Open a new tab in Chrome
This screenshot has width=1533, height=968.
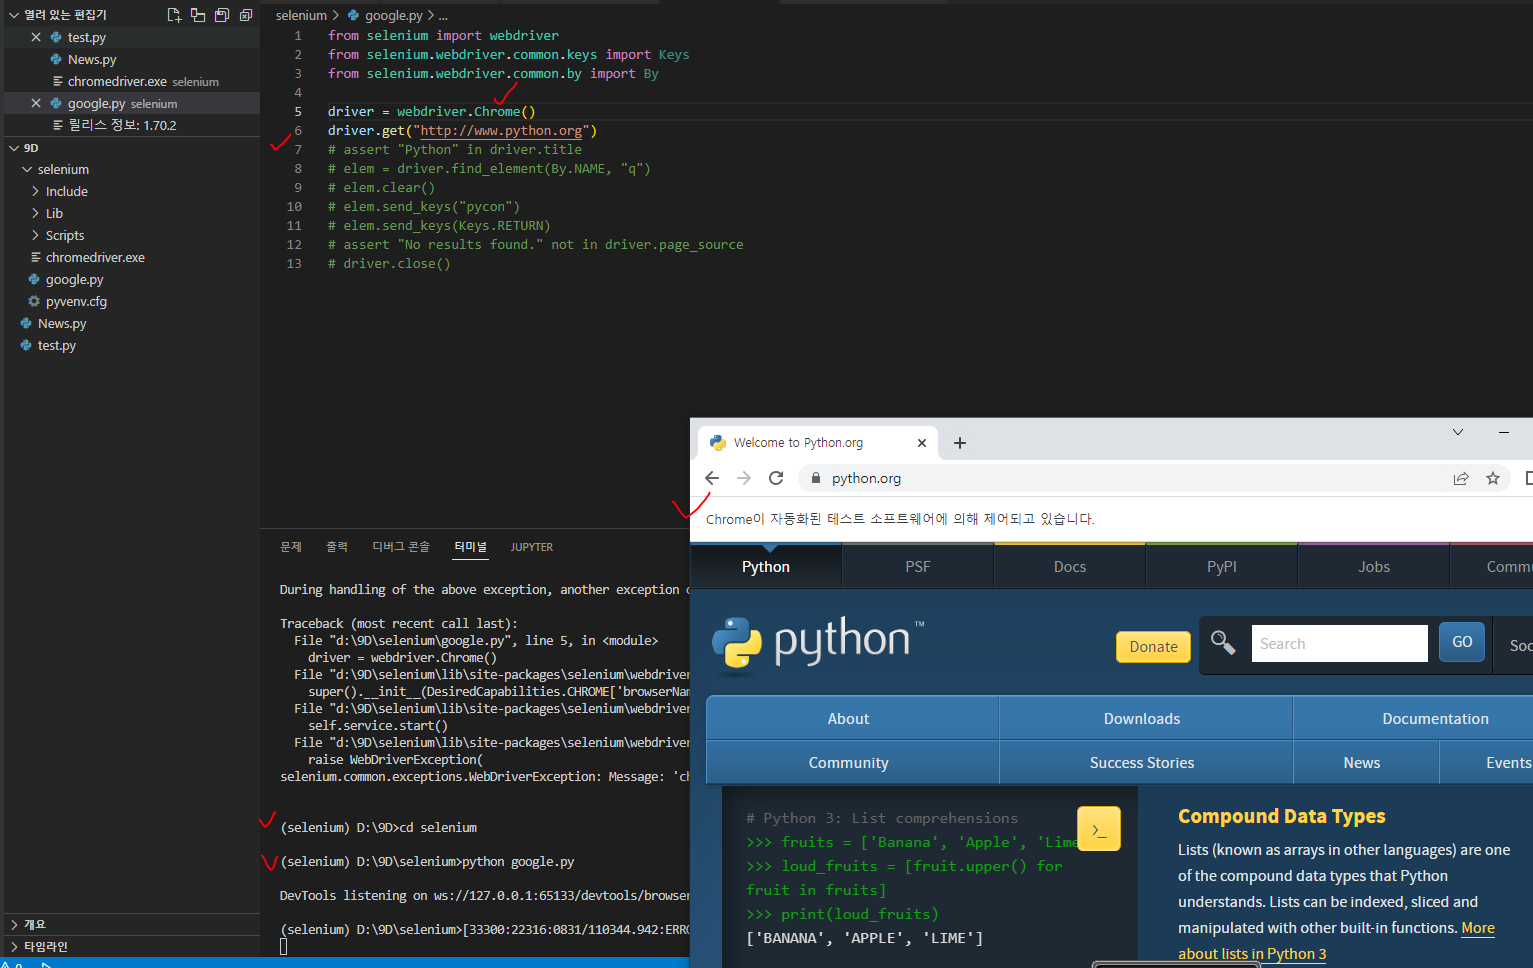coord(960,443)
